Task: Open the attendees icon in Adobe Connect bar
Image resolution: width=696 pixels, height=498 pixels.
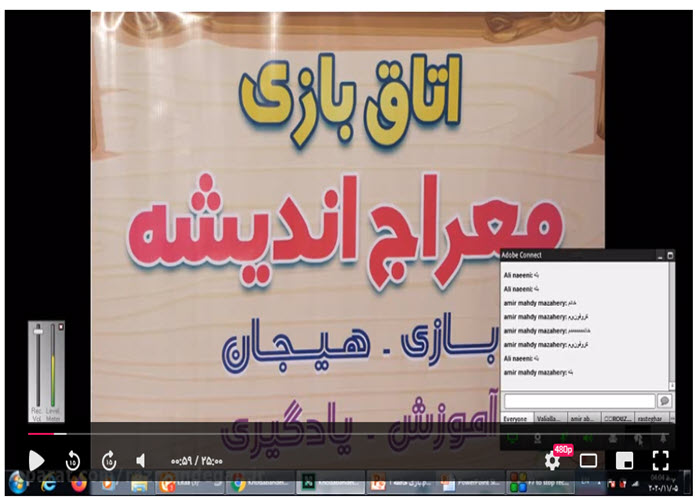Action: tap(613, 439)
